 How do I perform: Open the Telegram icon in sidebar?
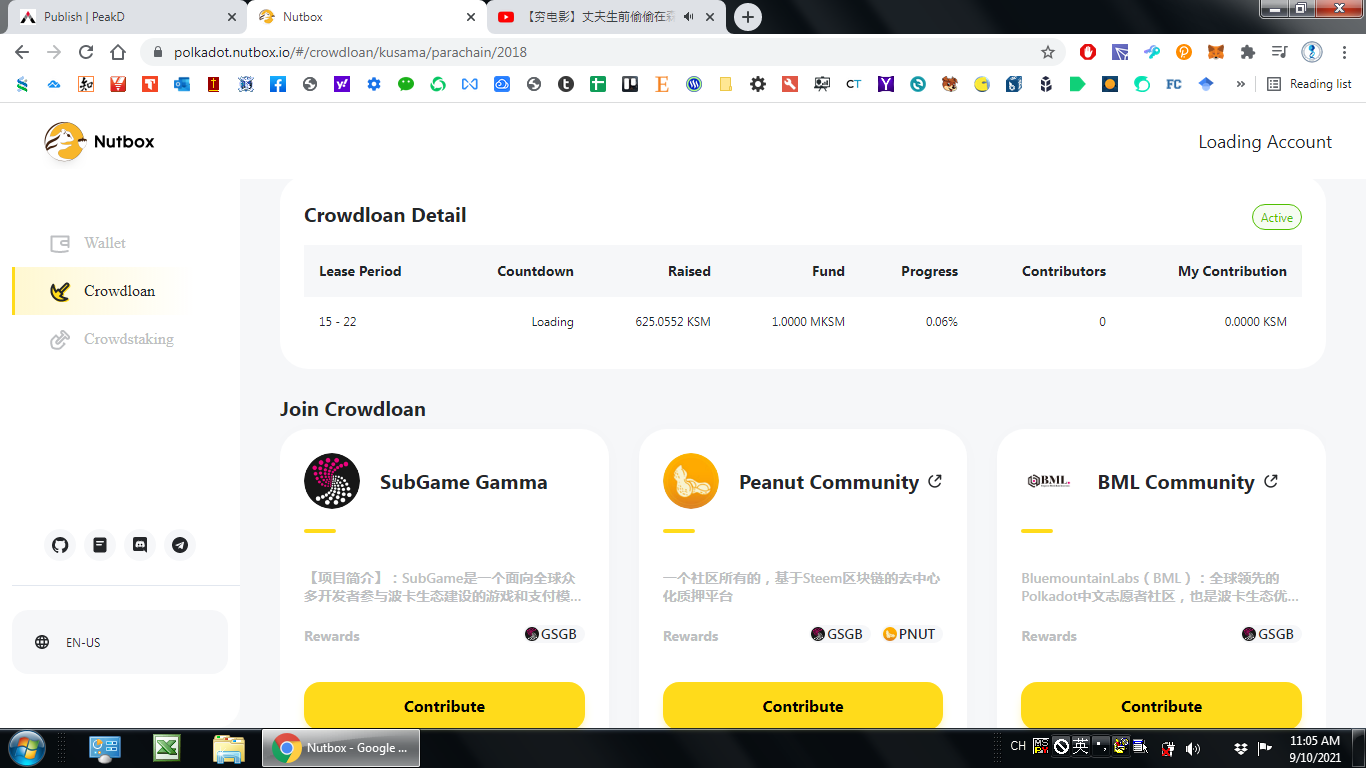(180, 545)
